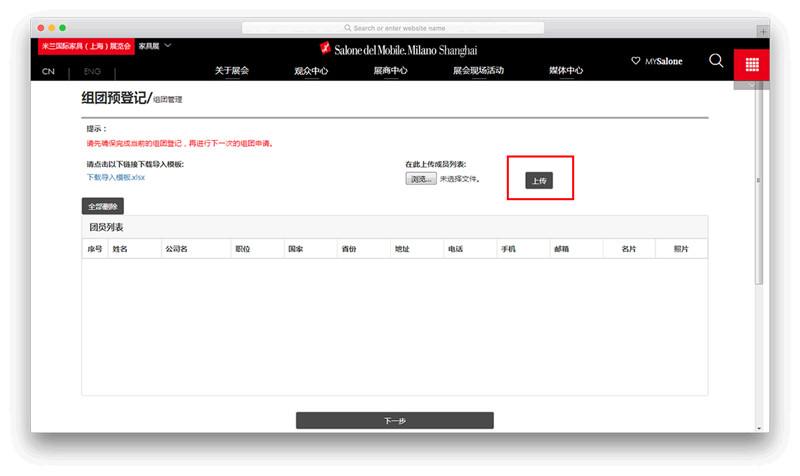Viewport: 800px width, 476px height.
Task: Expand the 家具展 dropdown chevron
Action: (168, 46)
